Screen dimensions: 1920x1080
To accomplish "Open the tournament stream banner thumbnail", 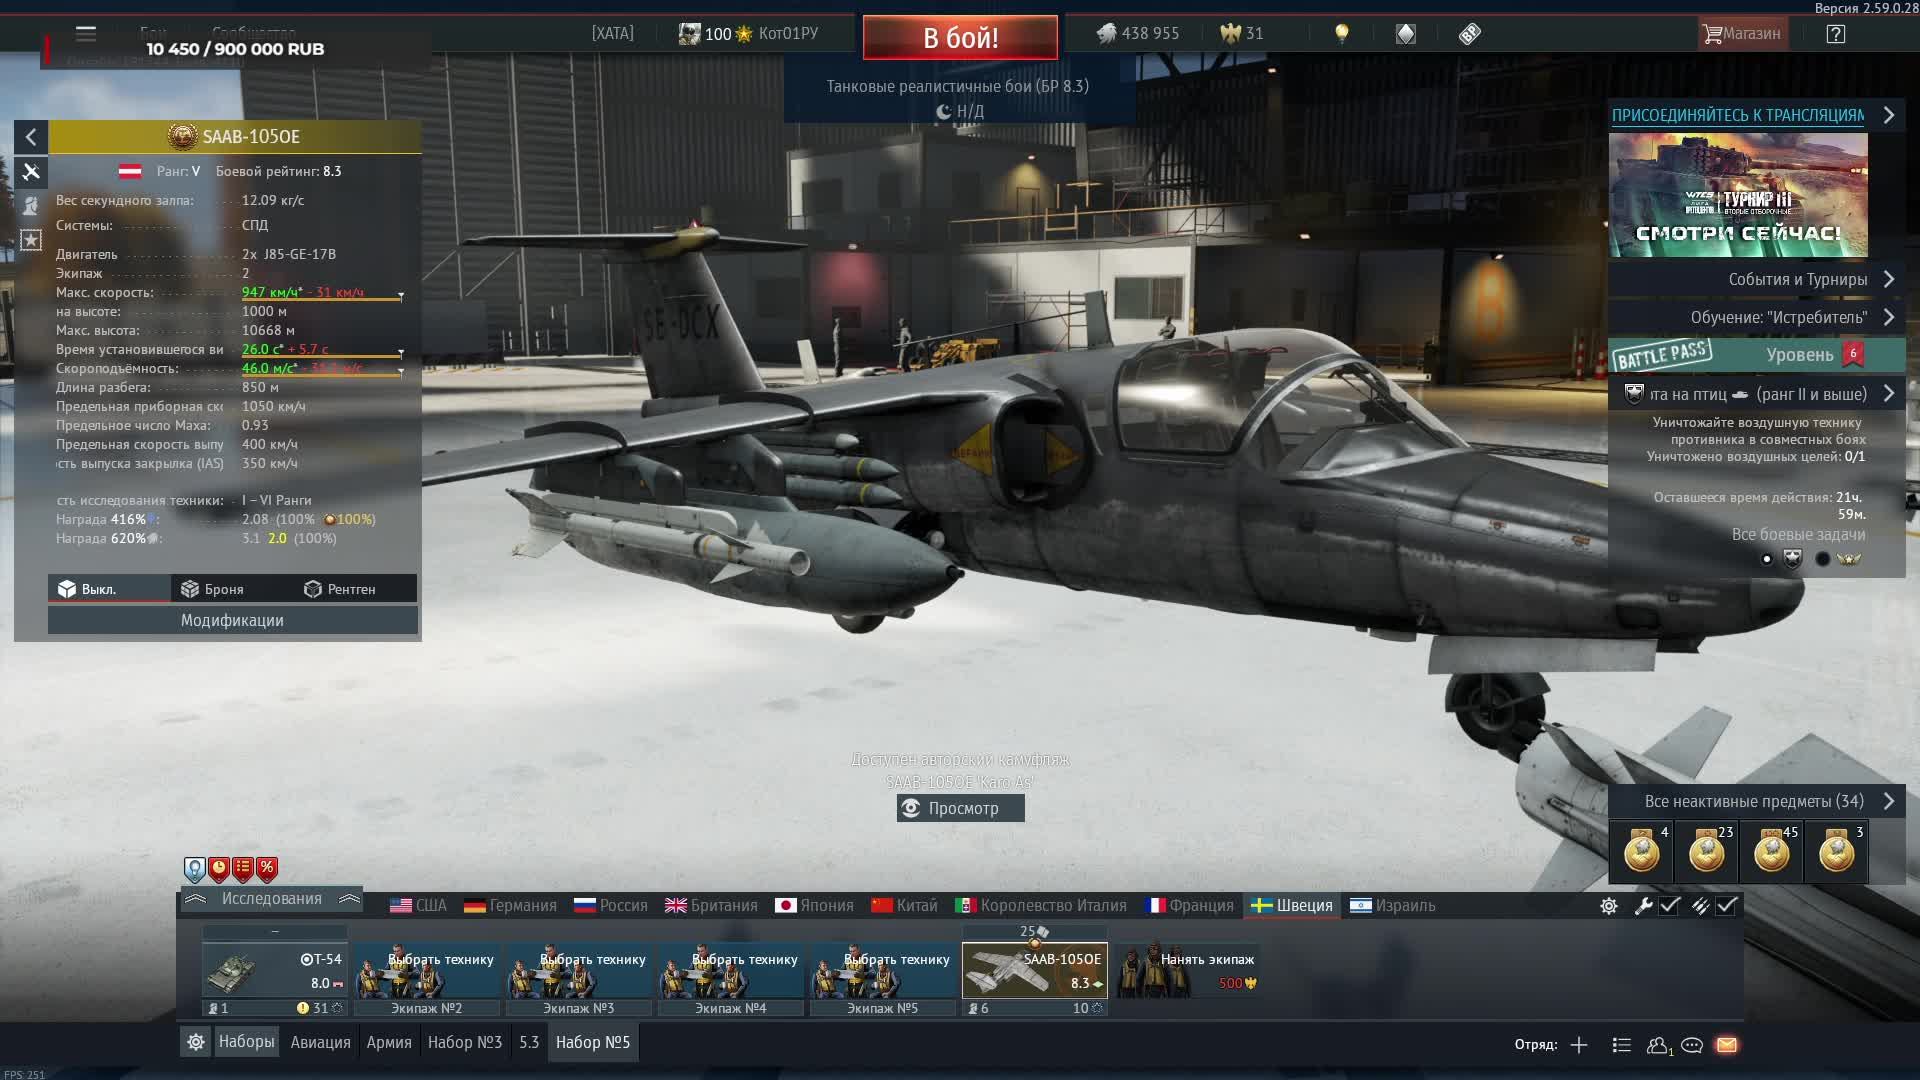I will [x=1738, y=195].
